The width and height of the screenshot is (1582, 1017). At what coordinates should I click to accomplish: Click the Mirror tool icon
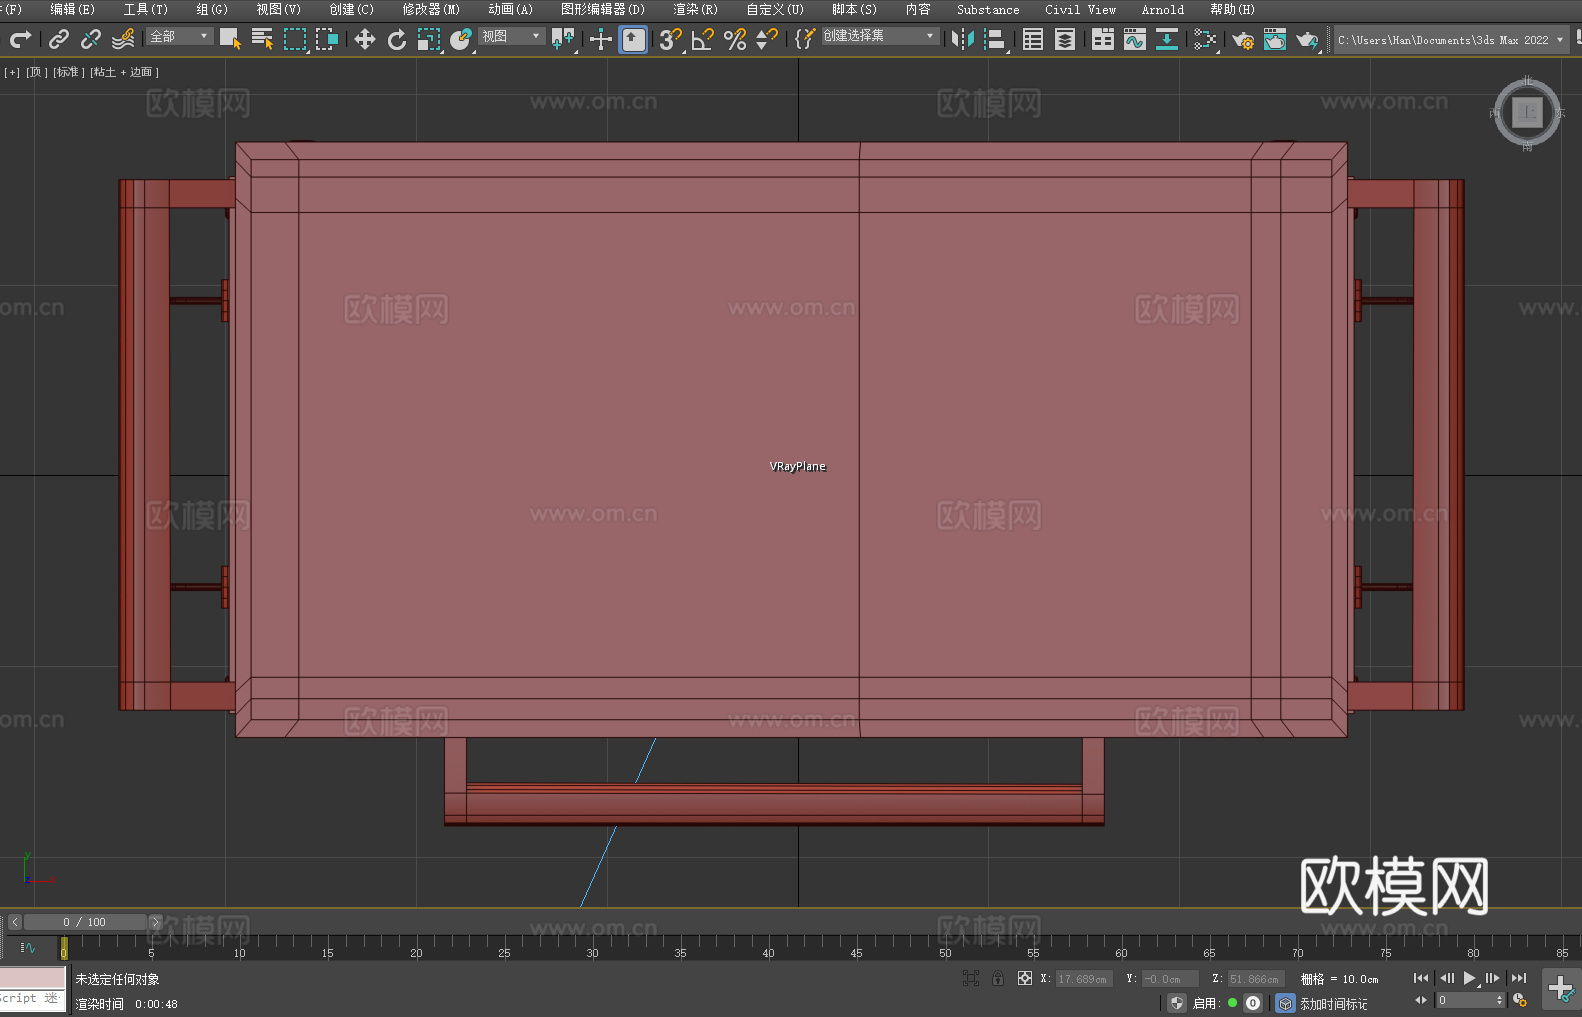(x=963, y=39)
